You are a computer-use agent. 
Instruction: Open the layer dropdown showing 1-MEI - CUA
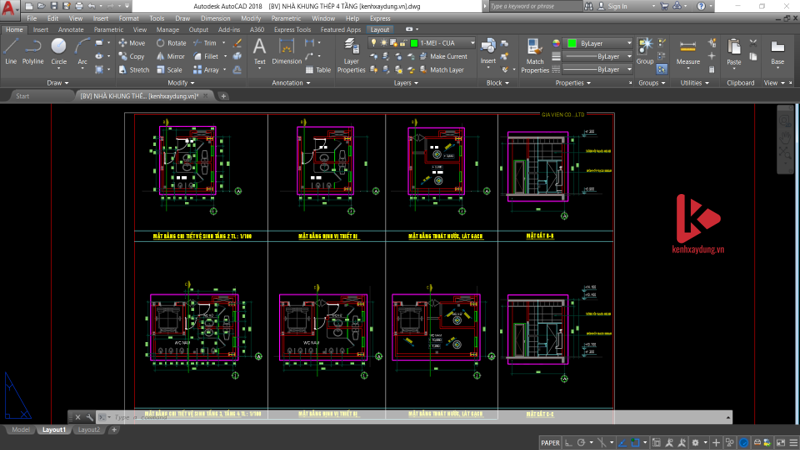coord(440,44)
